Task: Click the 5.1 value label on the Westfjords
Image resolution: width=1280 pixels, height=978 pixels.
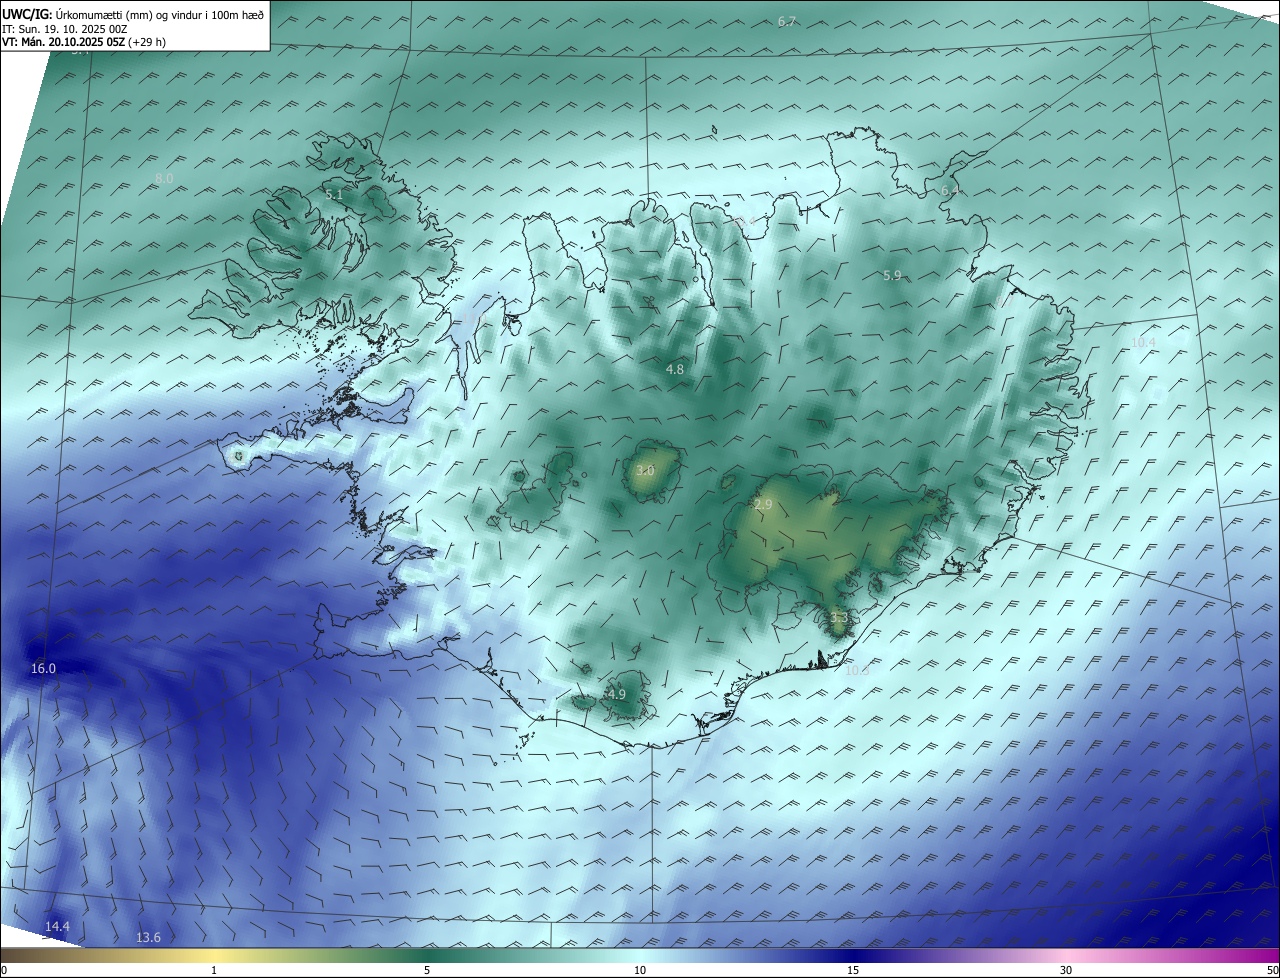Action: [334, 194]
